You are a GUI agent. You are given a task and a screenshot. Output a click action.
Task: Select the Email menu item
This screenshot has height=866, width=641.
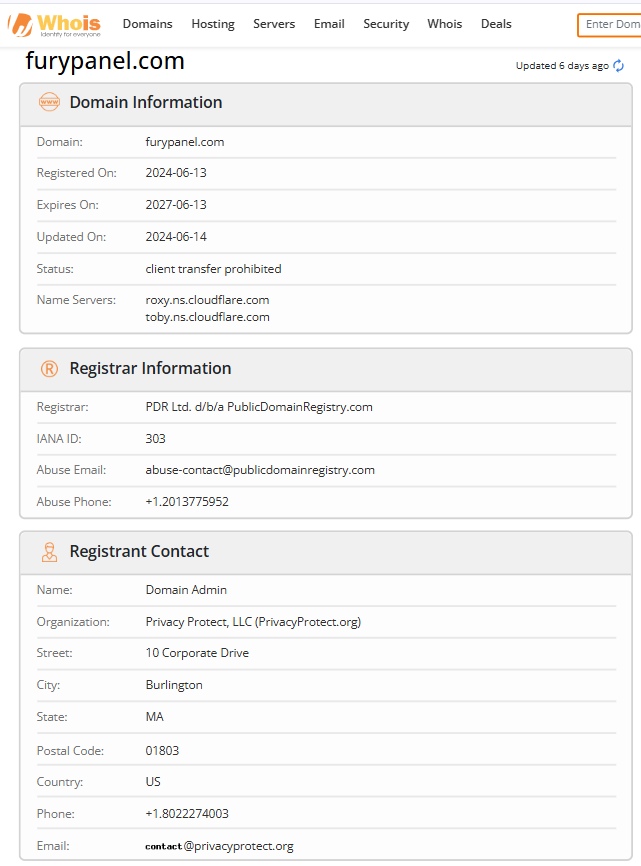tap(329, 24)
